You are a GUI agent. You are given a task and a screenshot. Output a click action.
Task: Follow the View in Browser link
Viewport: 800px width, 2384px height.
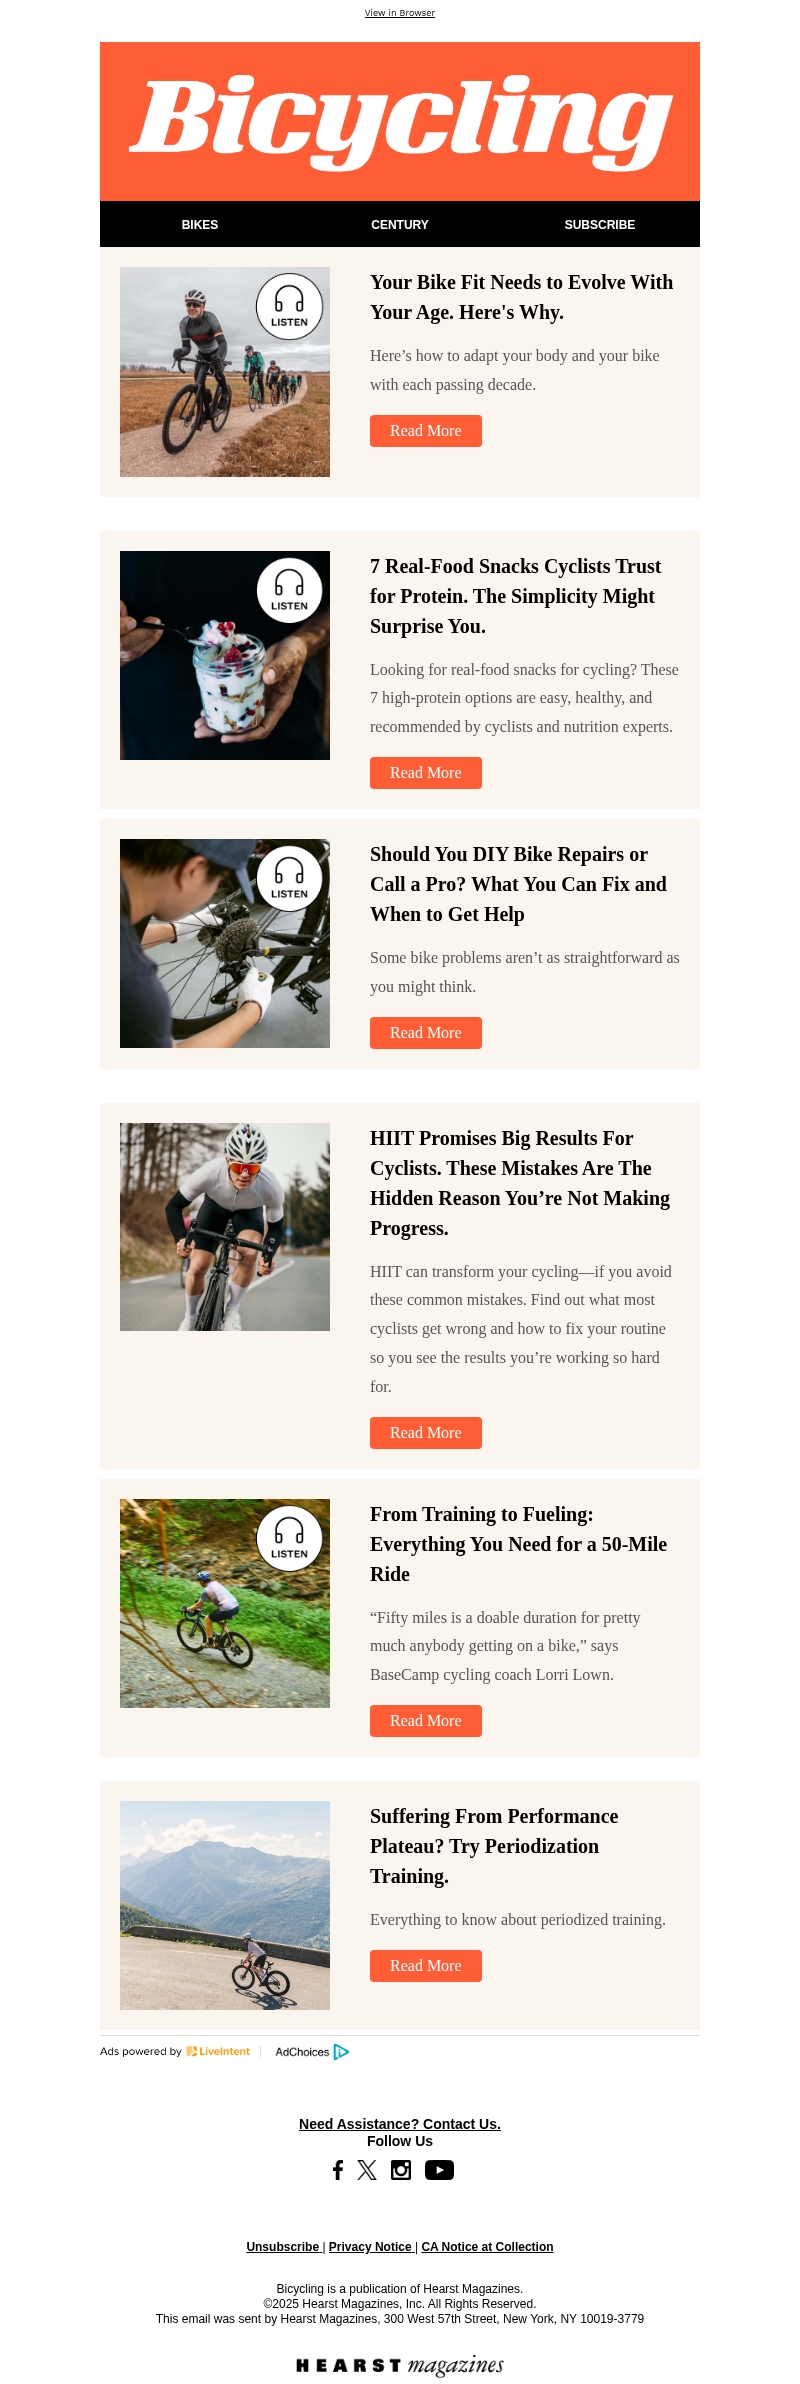pyautogui.click(x=400, y=13)
